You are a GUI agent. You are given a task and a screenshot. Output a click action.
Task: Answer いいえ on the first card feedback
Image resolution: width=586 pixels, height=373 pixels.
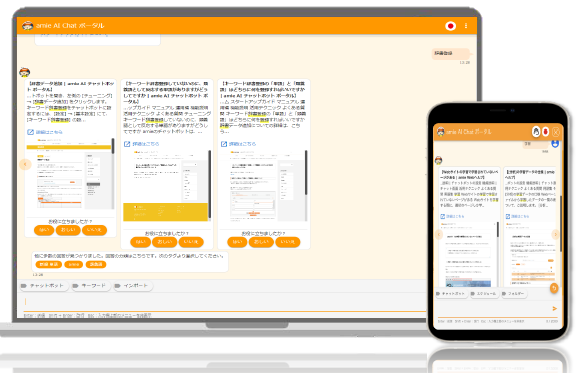click(94, 230)
